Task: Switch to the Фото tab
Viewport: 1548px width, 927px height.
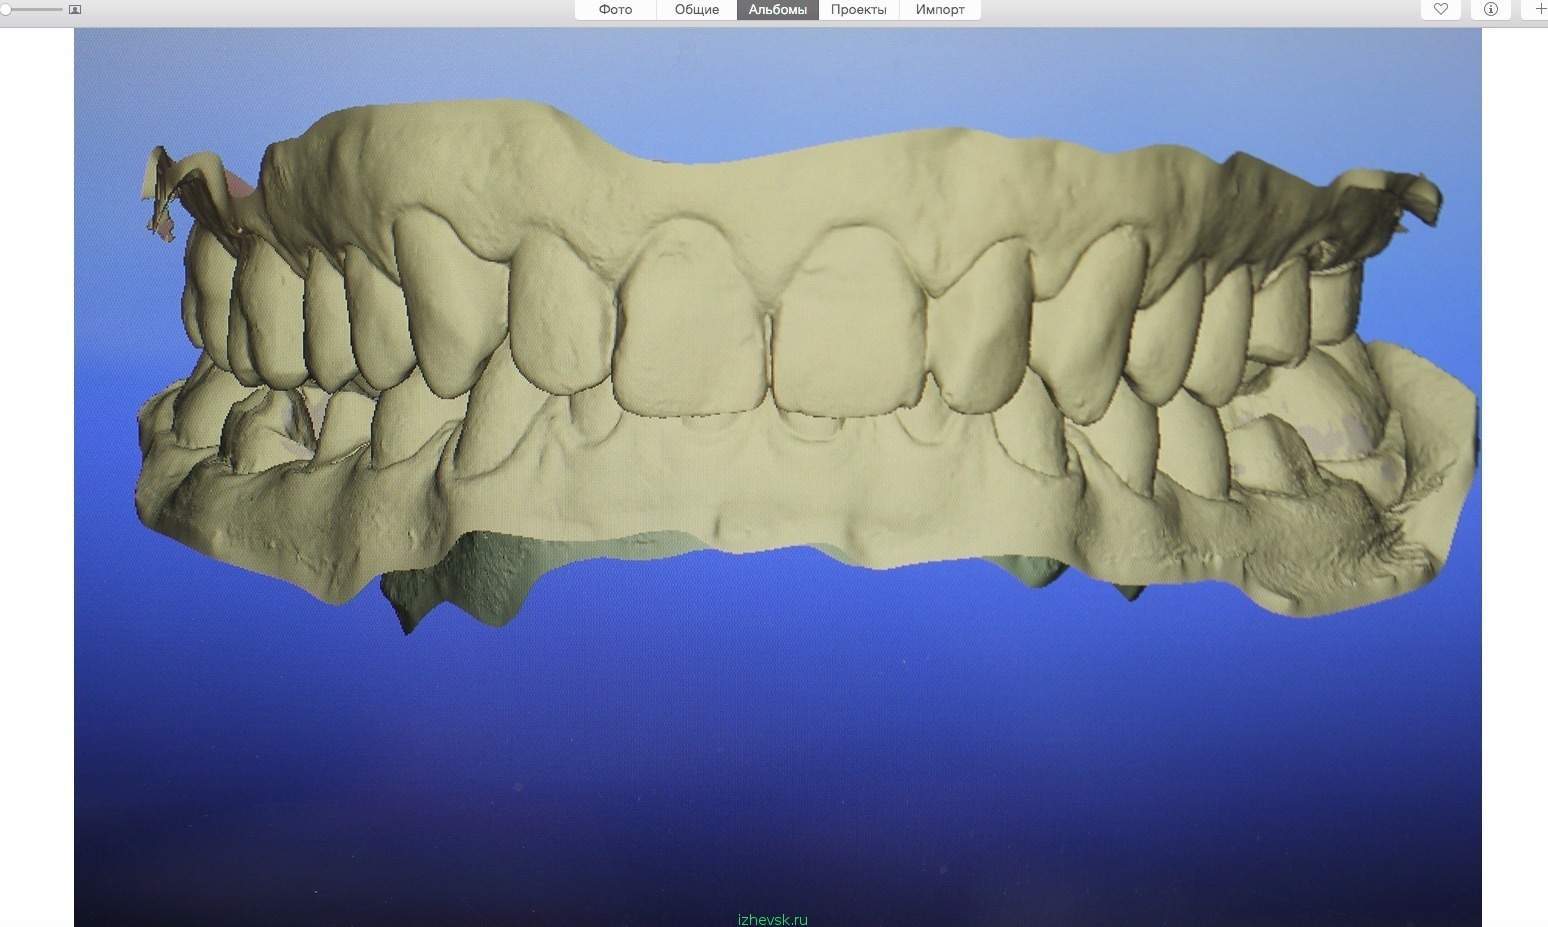Action: coord(615,10)
